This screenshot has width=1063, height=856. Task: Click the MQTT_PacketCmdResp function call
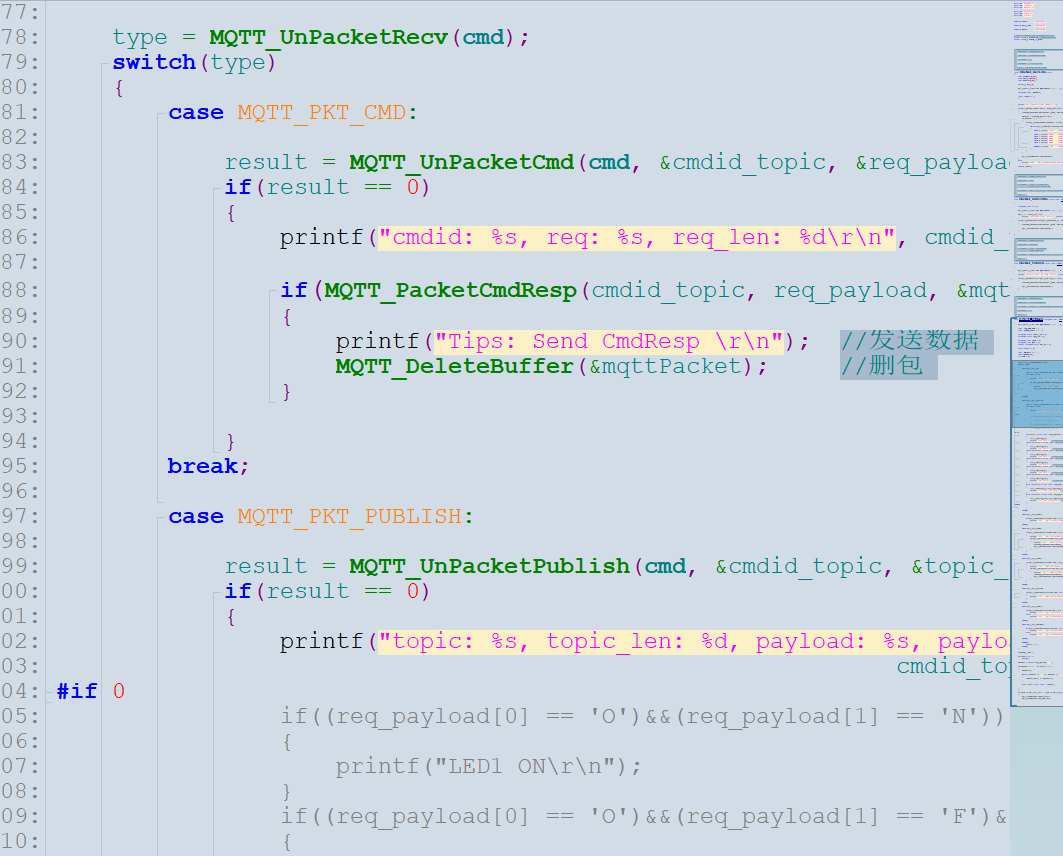450,291
